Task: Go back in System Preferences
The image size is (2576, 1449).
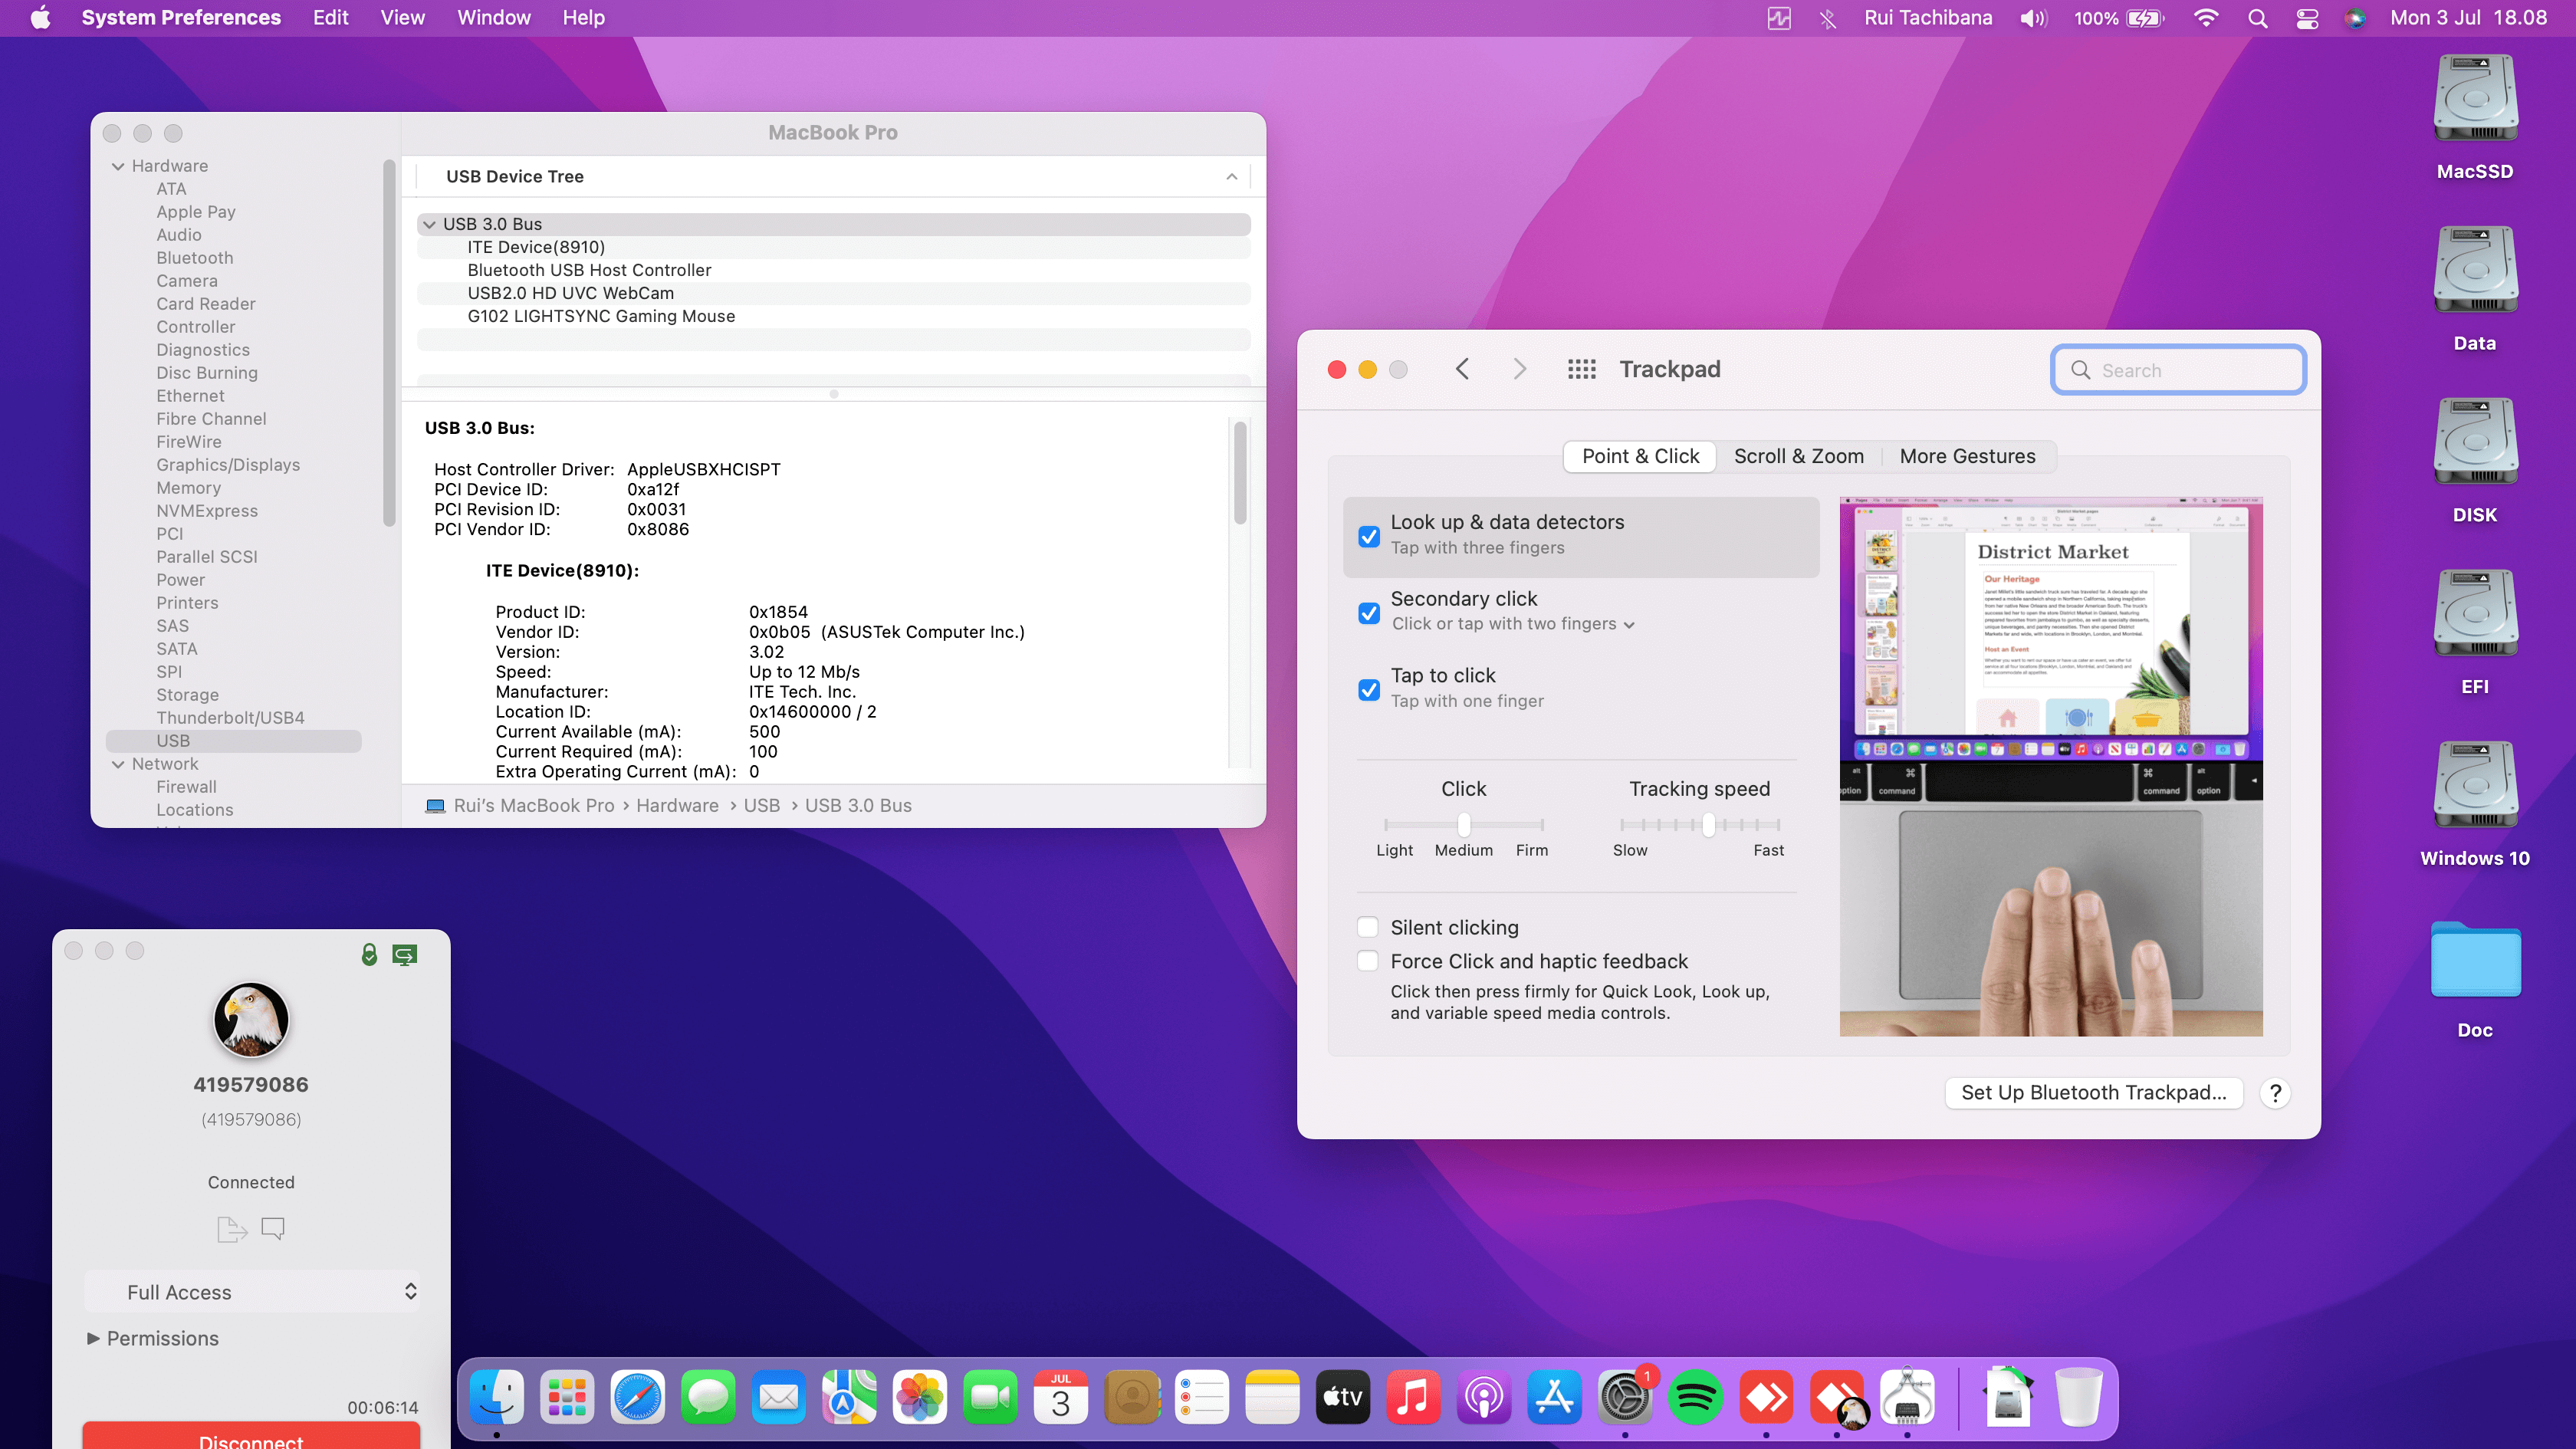Action: coord(1462,370)
